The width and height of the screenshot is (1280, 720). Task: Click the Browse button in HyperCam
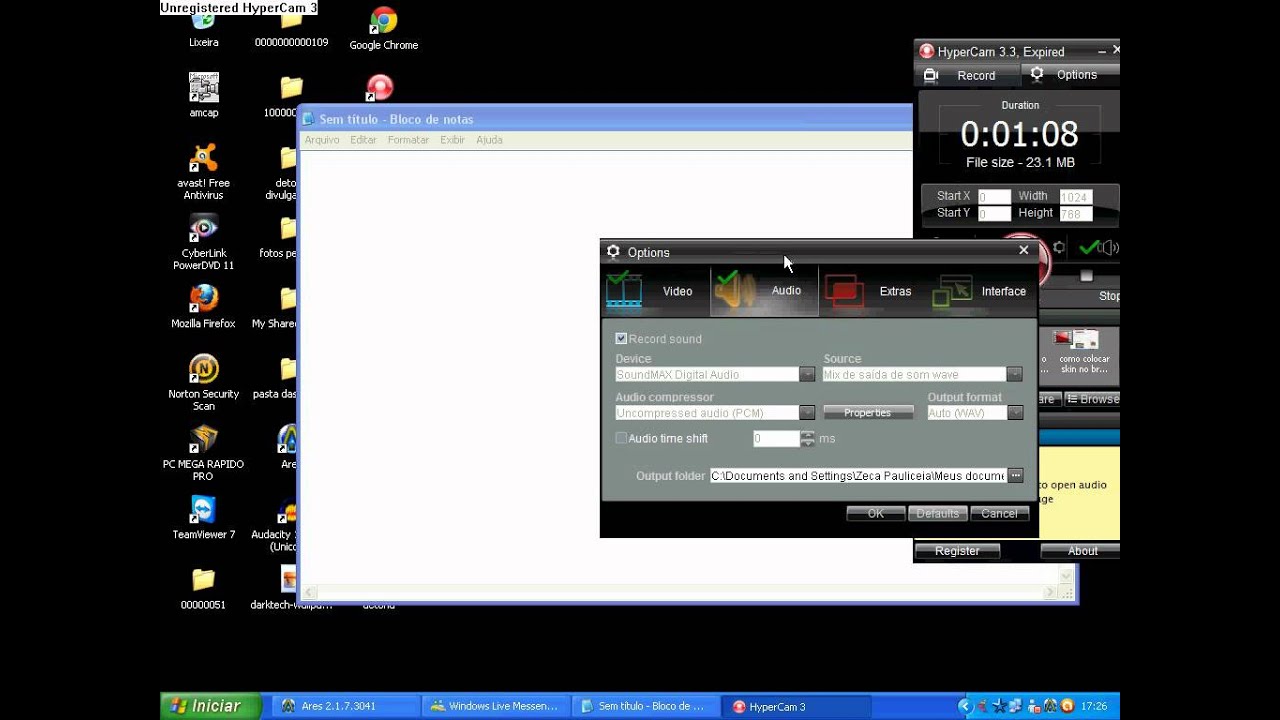[1092, 399]
